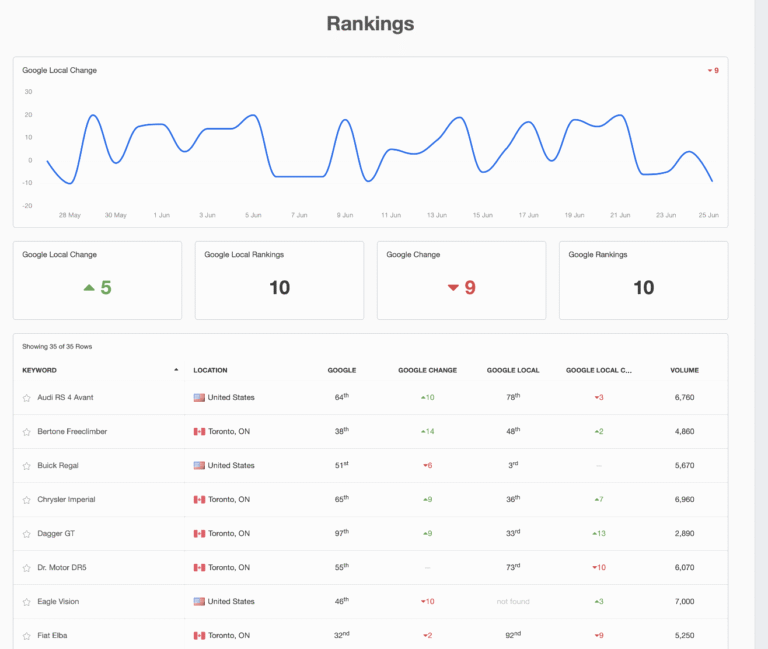Click the 64th Google rank for Audi
The image size is (768, 649).
pos(342,397)
